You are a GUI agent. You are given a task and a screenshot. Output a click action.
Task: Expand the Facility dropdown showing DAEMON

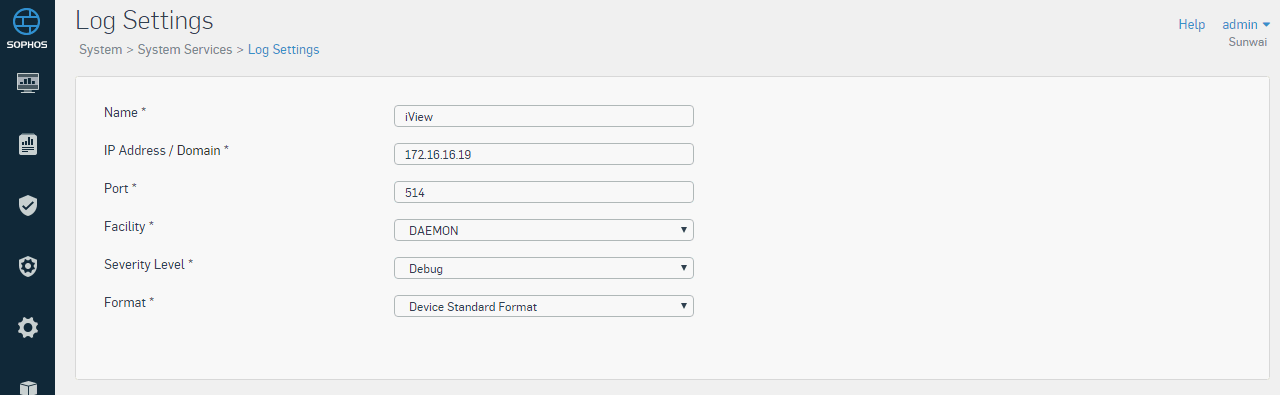pyautogui.click(x=544, y=230)
